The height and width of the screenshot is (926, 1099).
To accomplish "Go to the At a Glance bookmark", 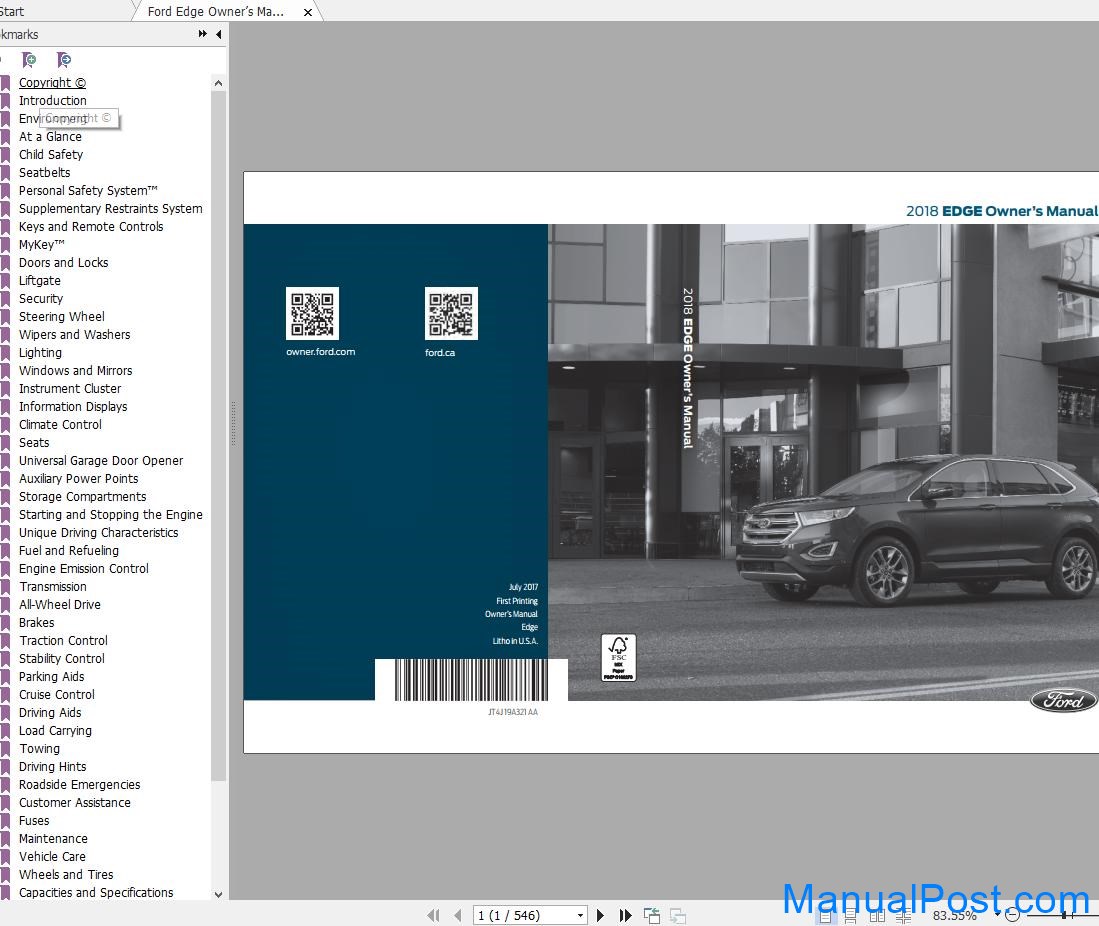I will pos(50,137).
